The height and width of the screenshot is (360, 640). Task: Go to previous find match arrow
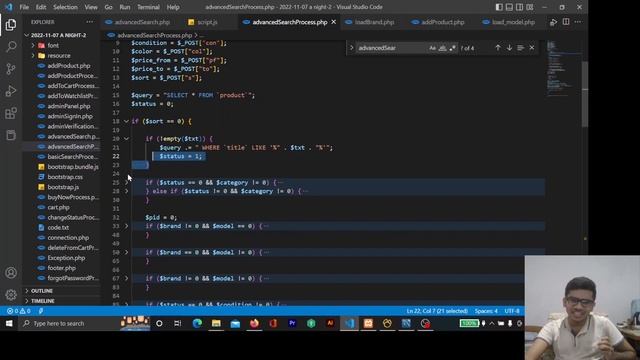(498, 48)
